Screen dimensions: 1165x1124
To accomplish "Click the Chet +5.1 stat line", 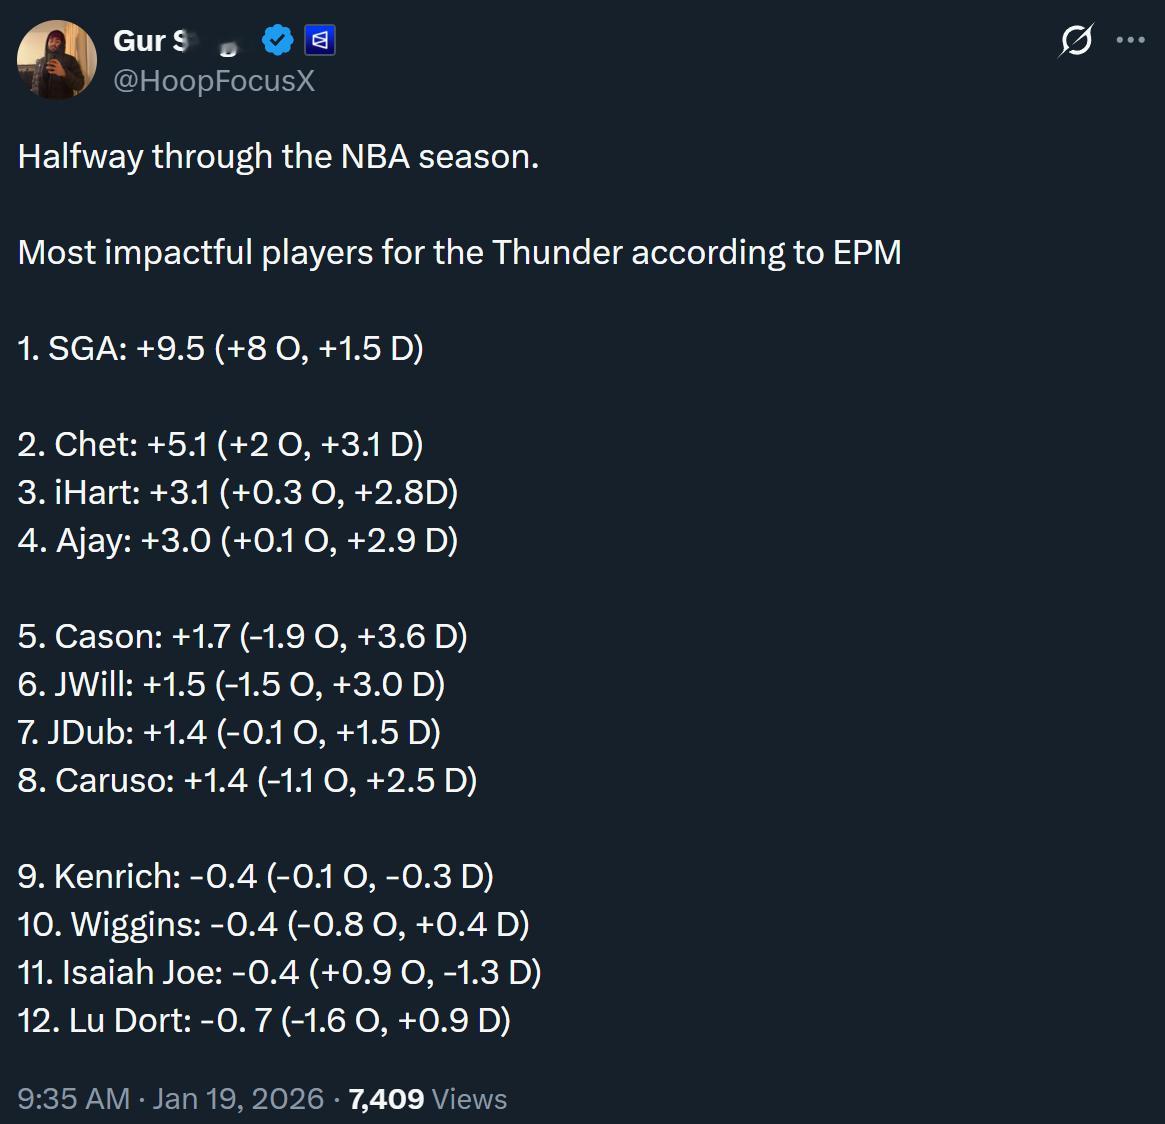I will (220, 445).
